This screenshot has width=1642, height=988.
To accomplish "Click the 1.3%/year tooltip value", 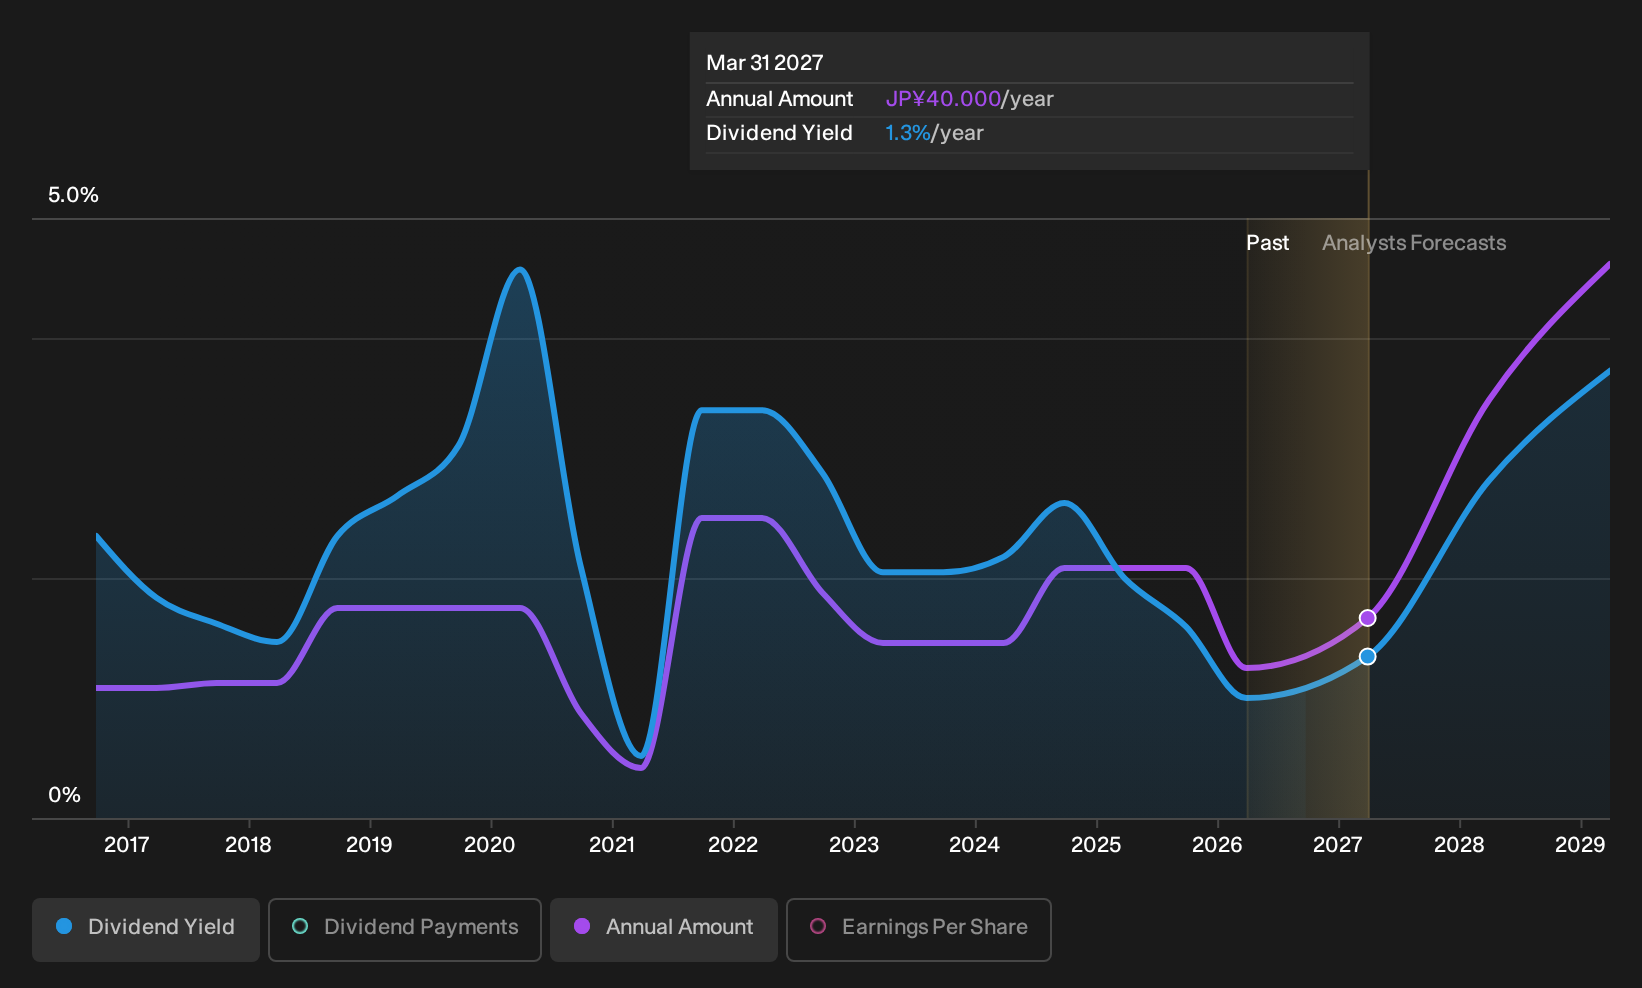I will click(x=935, y=133).
